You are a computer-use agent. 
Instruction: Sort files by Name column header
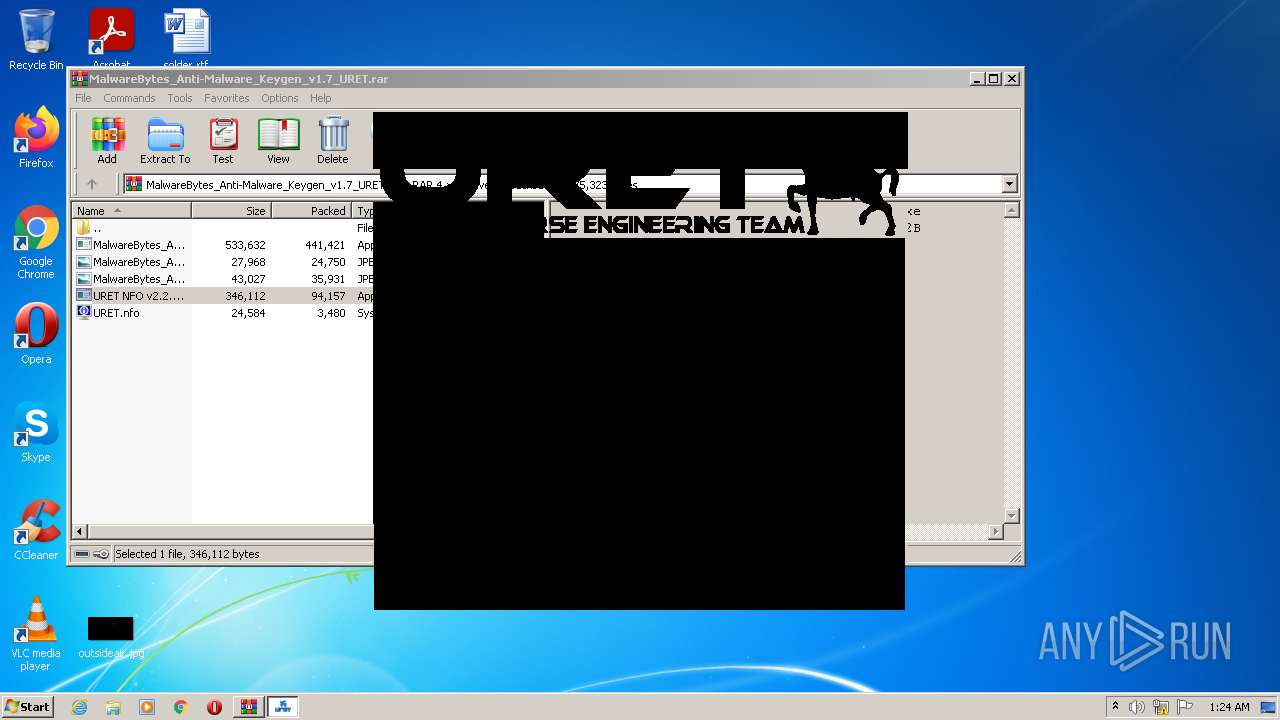[131, 210]
